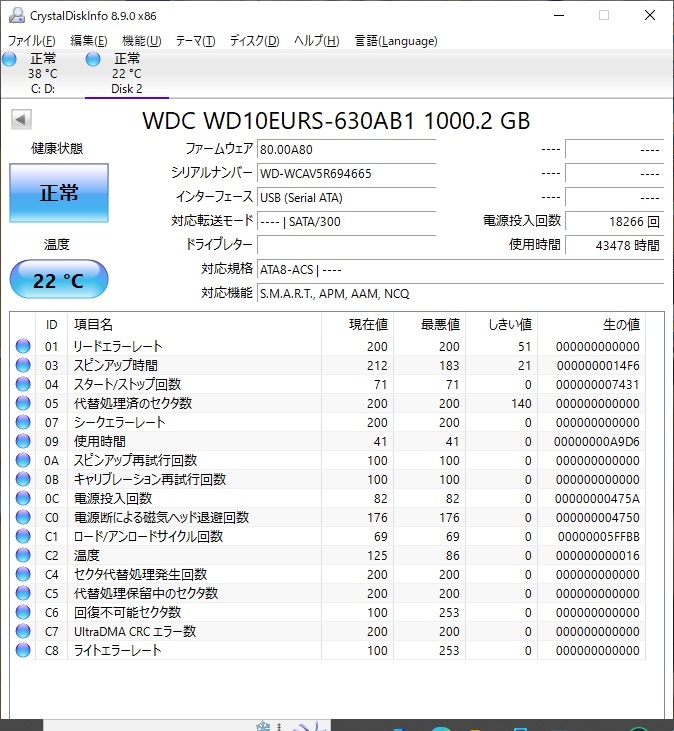Click the status orb for ID C4 row
674x731 pixels.
[x=23, y=574]
